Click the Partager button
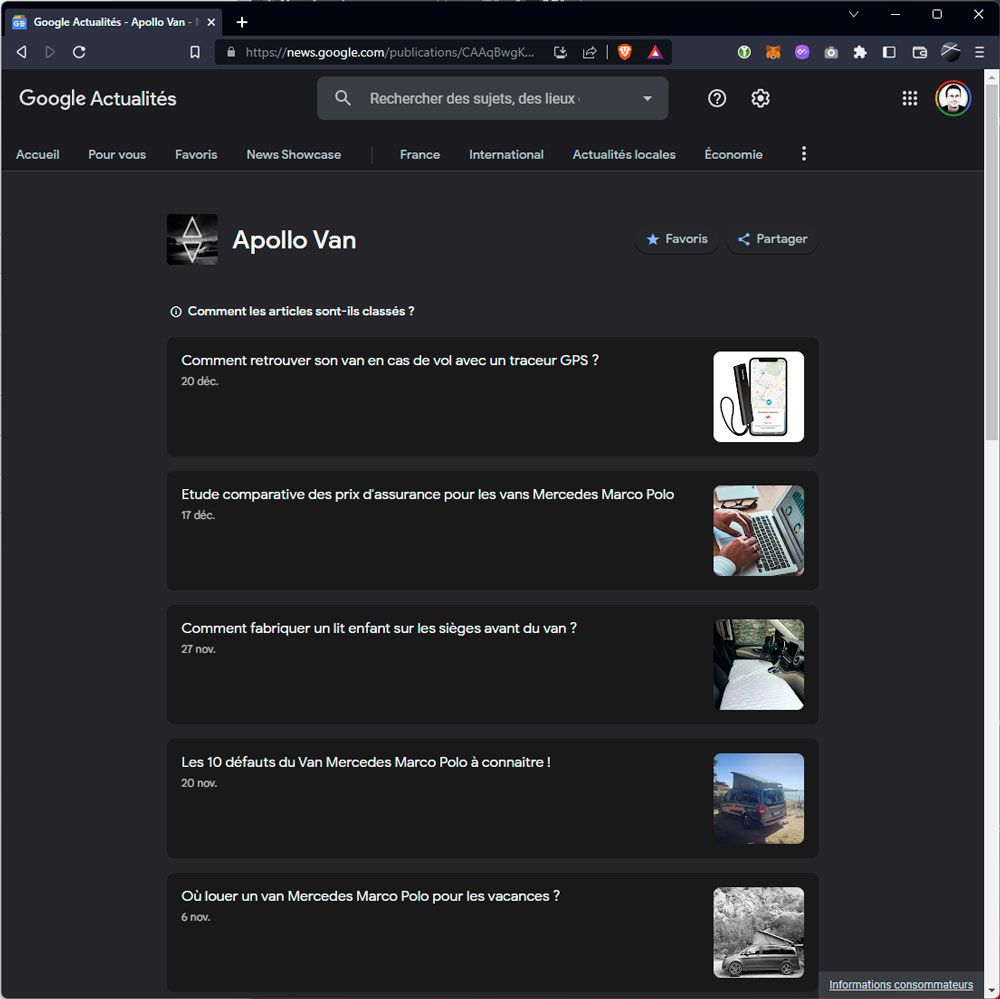Viewport: 1000px width, 999px height. point(772,239)
